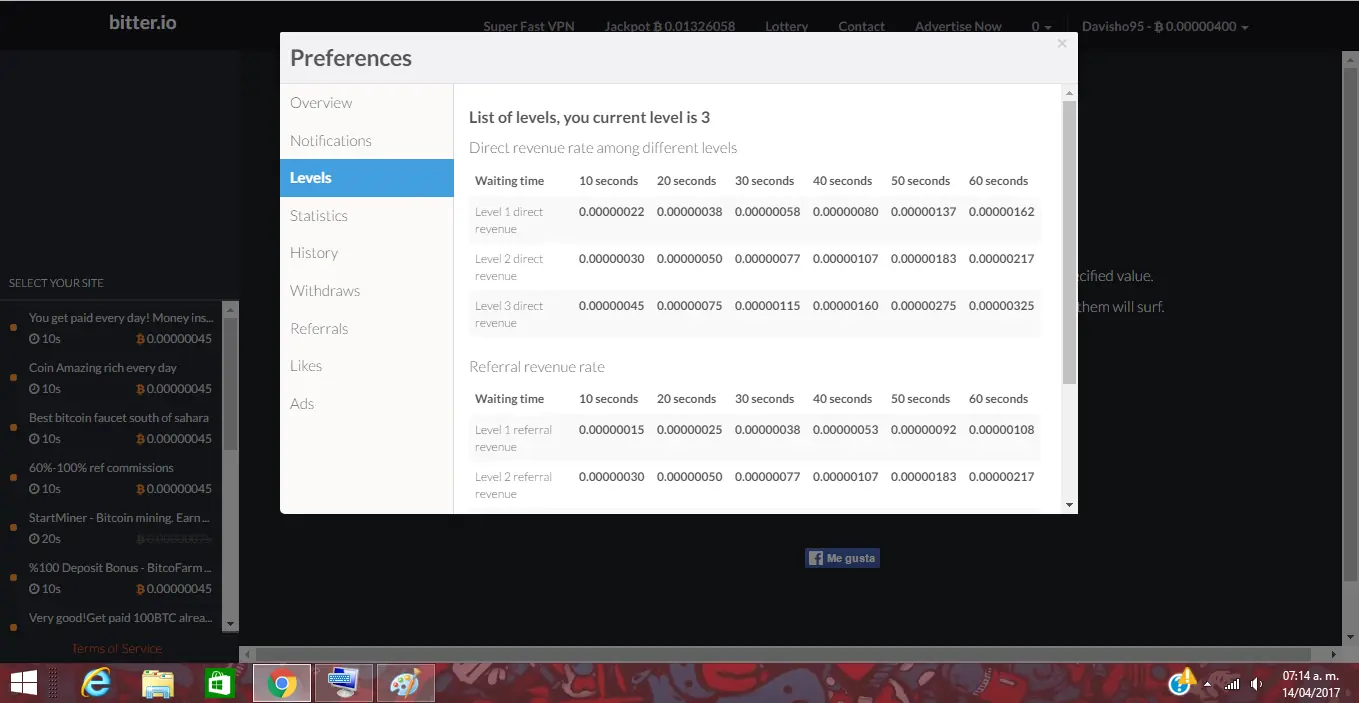Open Windows Store taskbar icon

(219, 683)
